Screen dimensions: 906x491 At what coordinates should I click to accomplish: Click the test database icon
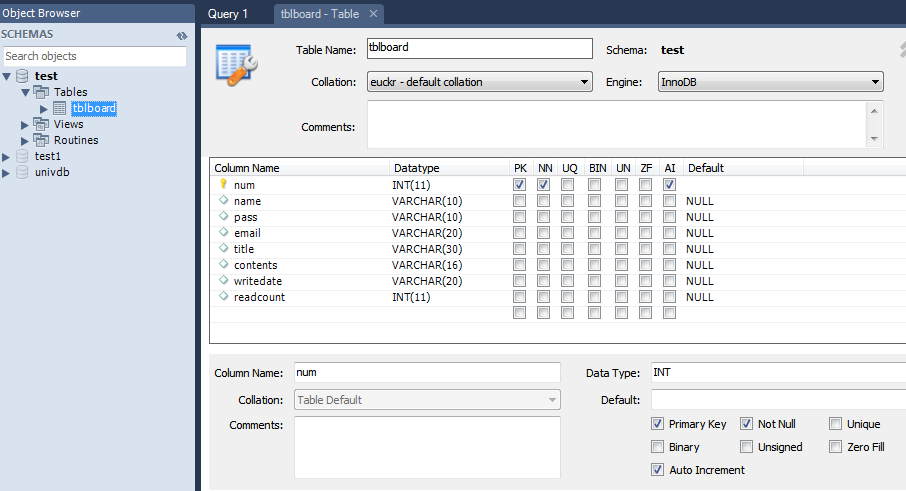[x=22, y=76]
